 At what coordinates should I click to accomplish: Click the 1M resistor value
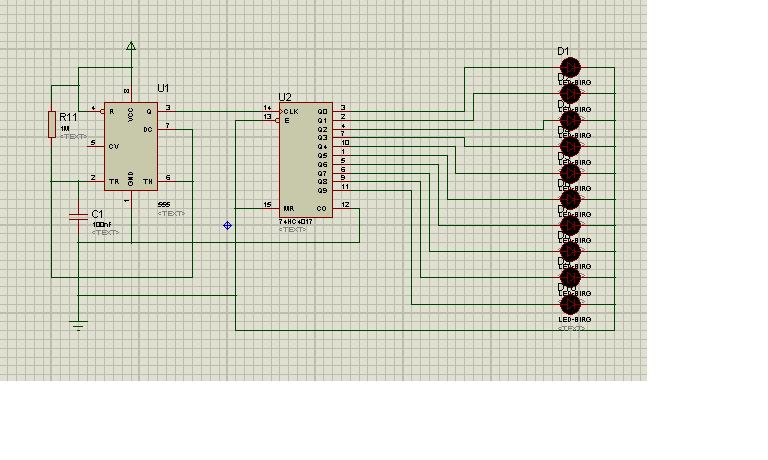(x=65, y=128)
